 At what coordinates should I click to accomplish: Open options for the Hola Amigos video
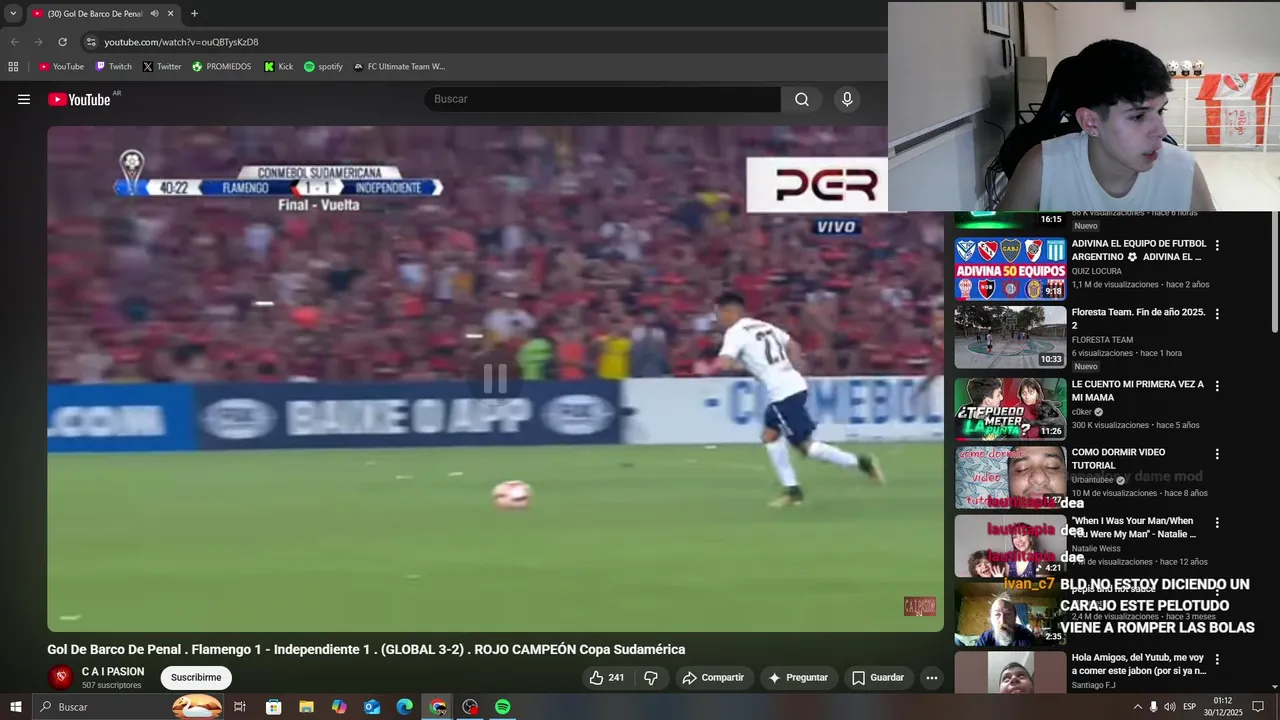point(1217,660)
